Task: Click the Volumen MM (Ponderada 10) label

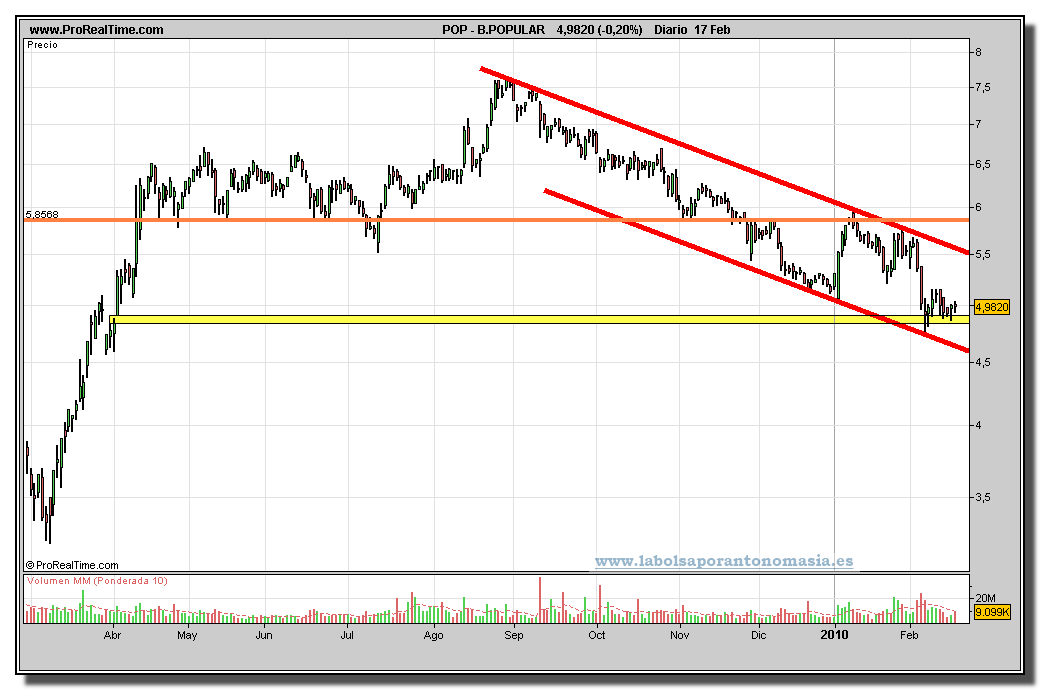Action: [97, 581]
